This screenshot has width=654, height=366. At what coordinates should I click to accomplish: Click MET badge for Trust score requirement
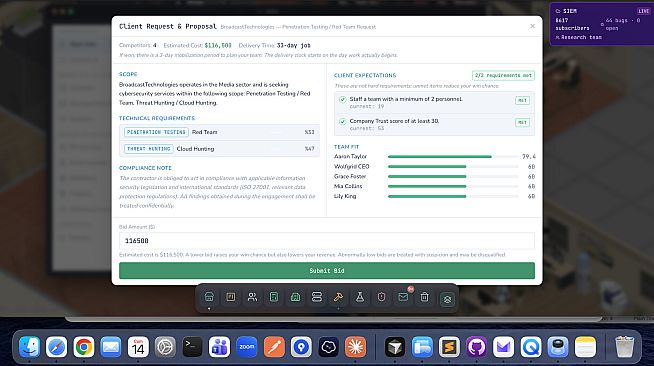coord(522,122)
